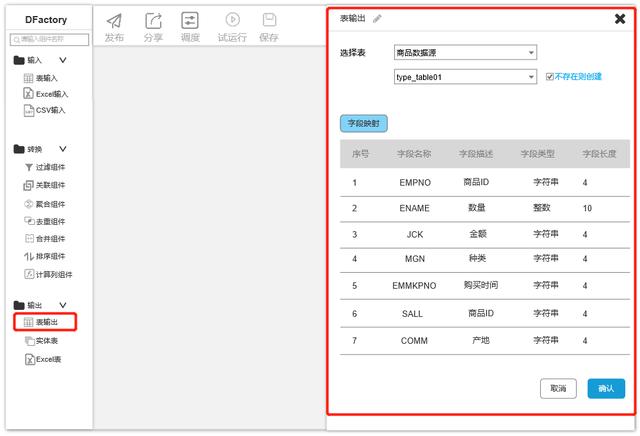Select the 合并组件 icon
Image resolution: width=640 pixels, height=436 pixels.
pos(29,238)
